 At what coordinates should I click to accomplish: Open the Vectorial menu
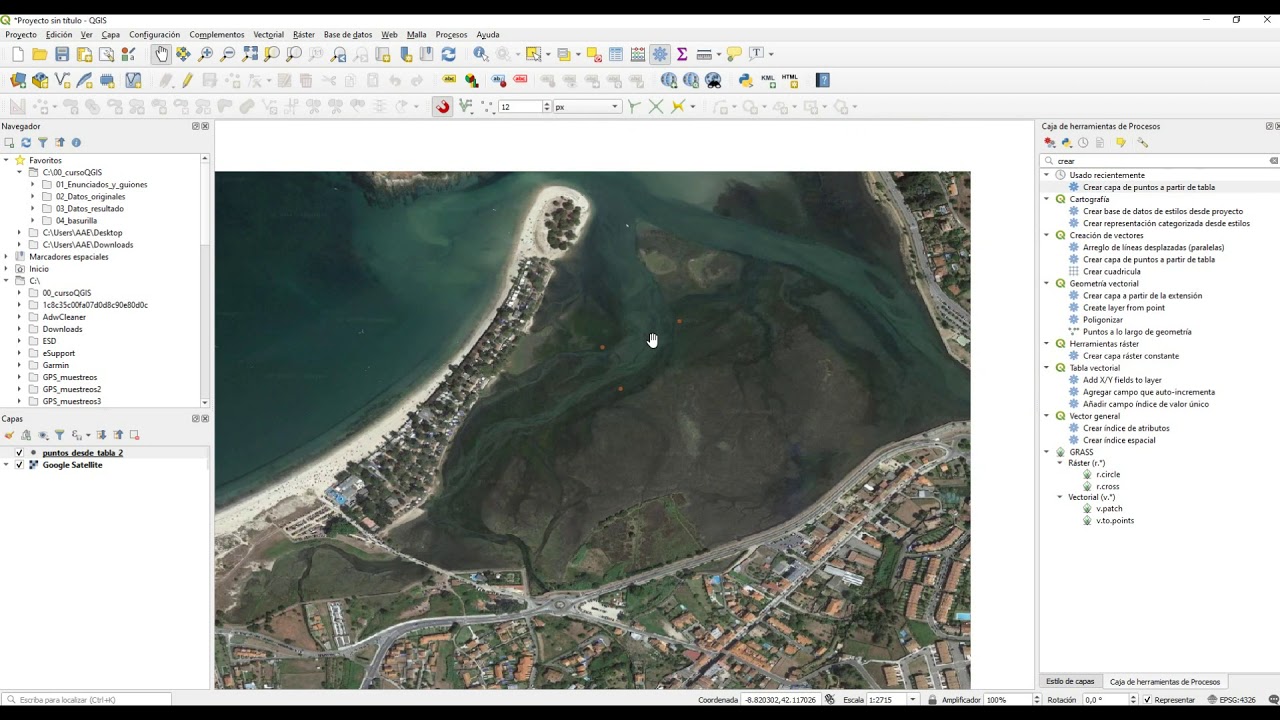coord(268,35)
